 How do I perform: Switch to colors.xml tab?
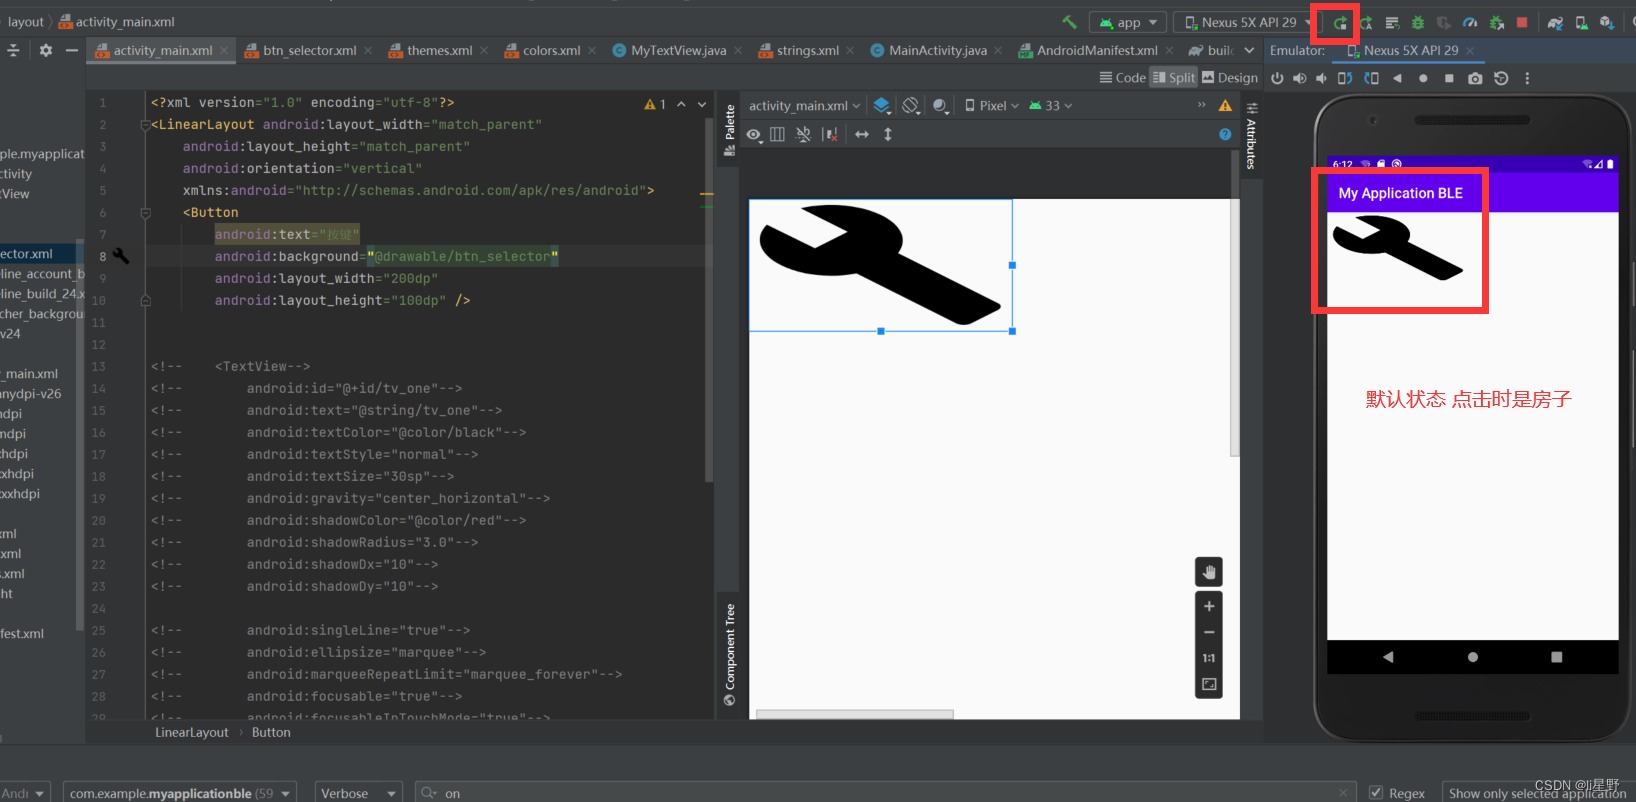550,50
